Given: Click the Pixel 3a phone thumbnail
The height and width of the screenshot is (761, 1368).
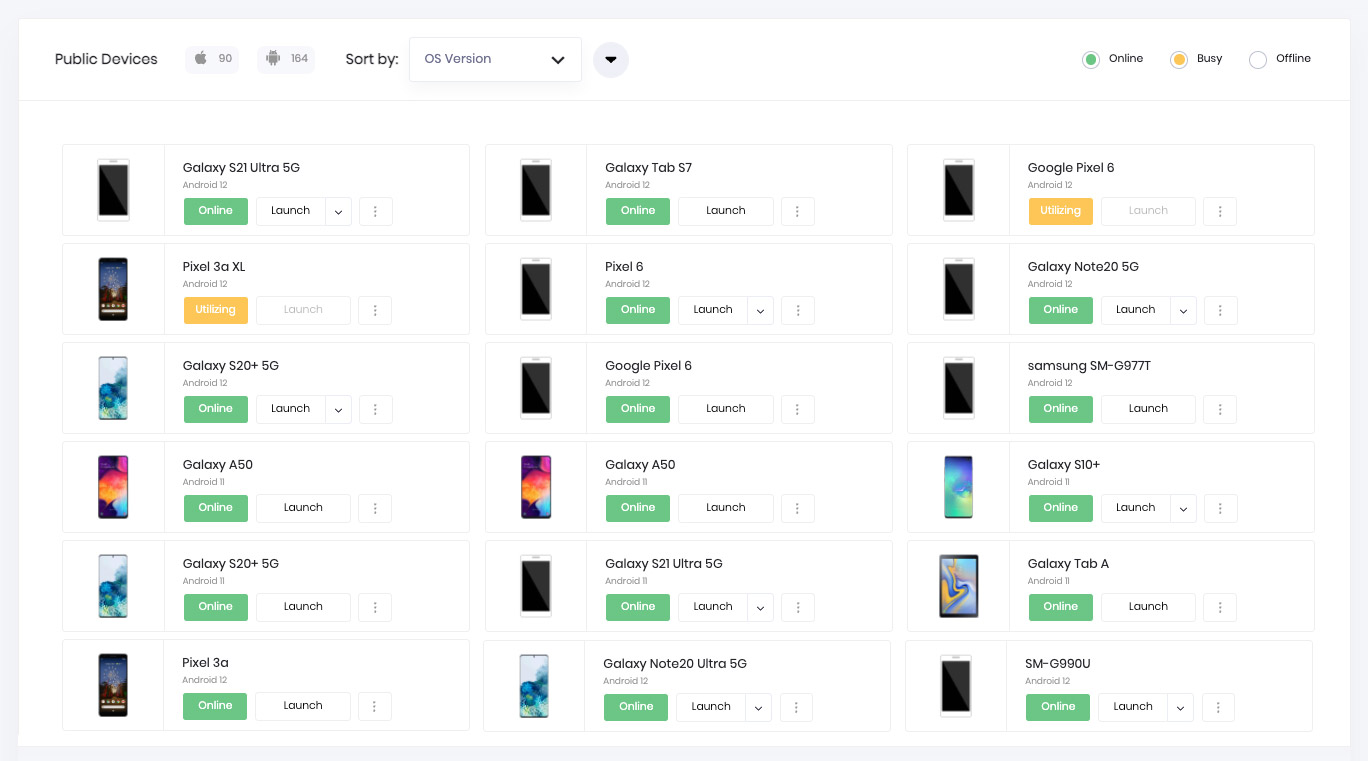Looking at the screenshot, I should [113, 685].
